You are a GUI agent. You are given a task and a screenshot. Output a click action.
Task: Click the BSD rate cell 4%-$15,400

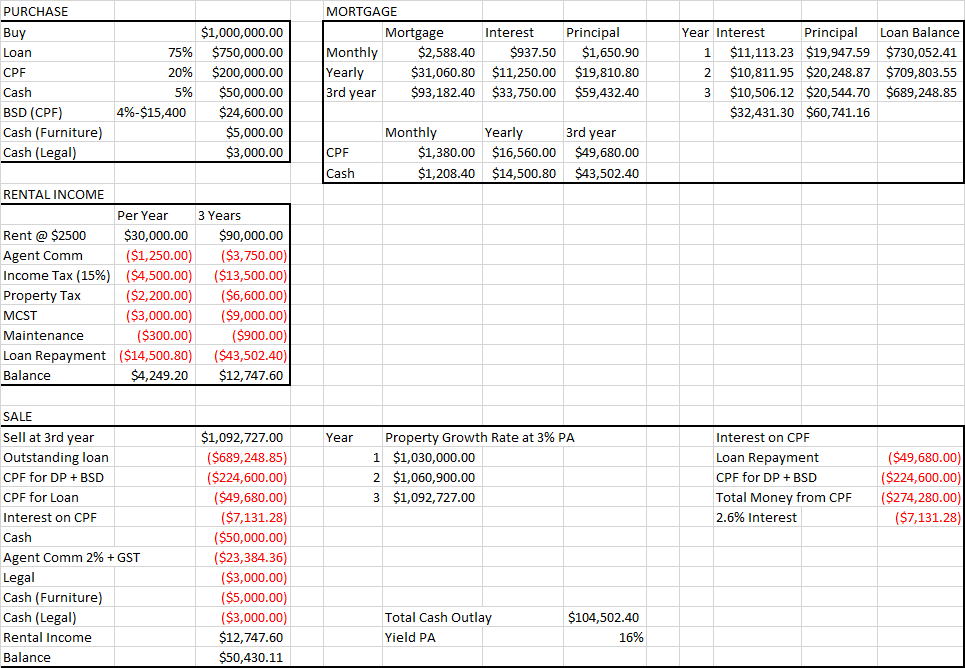[152, 112]
